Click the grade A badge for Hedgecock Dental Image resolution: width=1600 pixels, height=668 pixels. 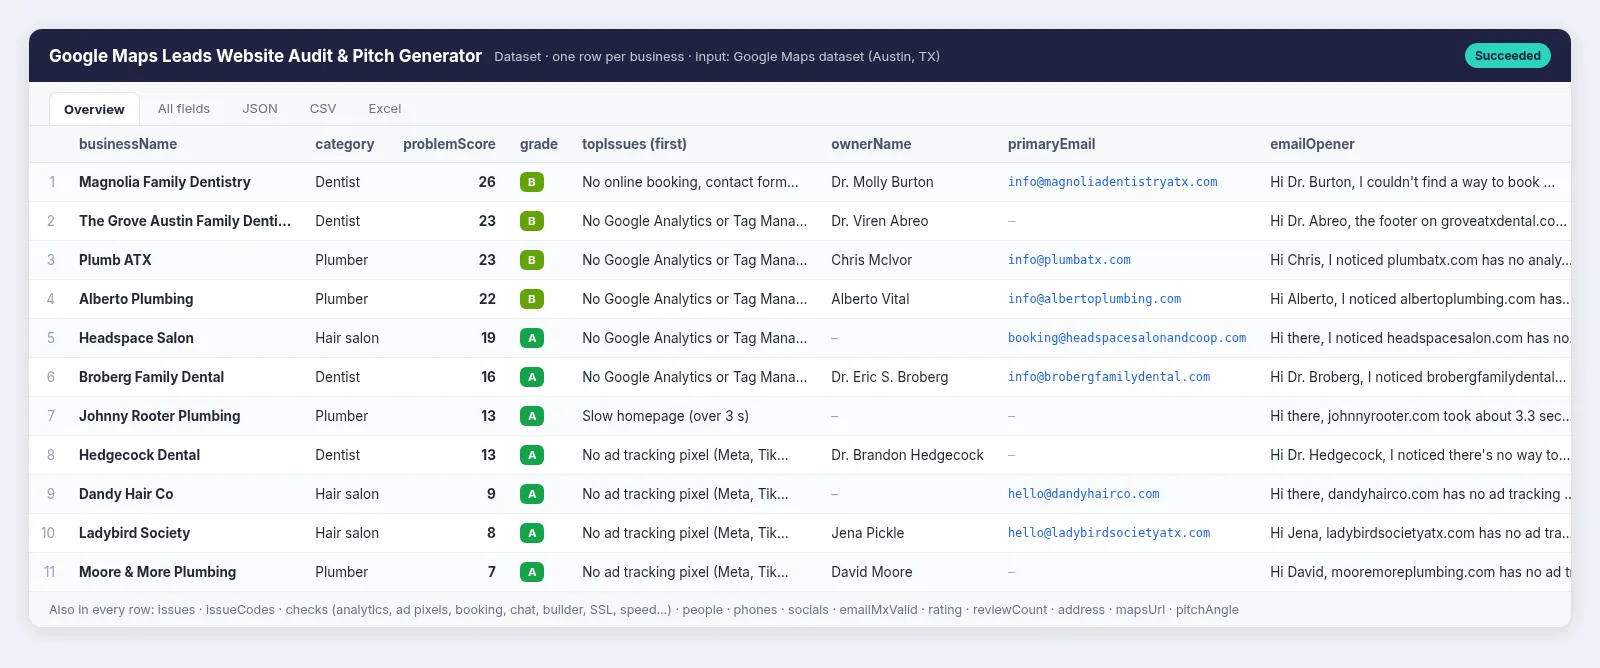[531, 455]
